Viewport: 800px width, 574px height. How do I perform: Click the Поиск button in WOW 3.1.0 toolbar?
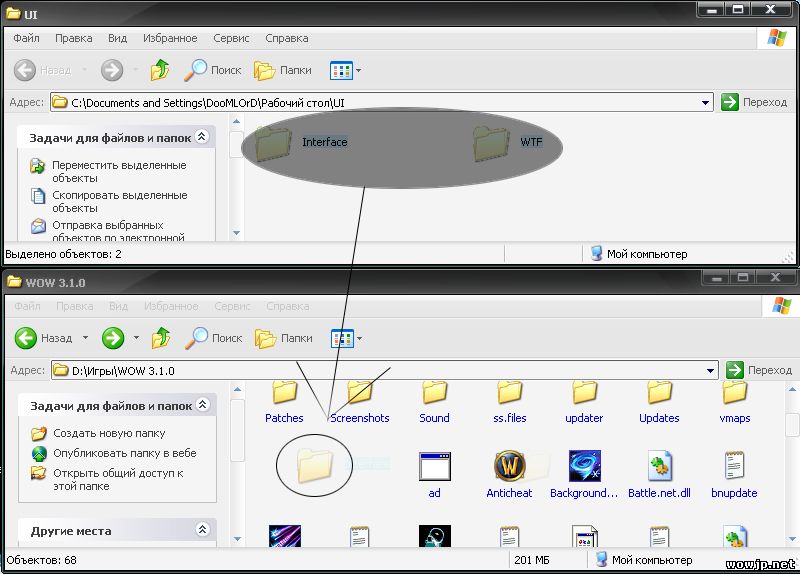[213, 338]
